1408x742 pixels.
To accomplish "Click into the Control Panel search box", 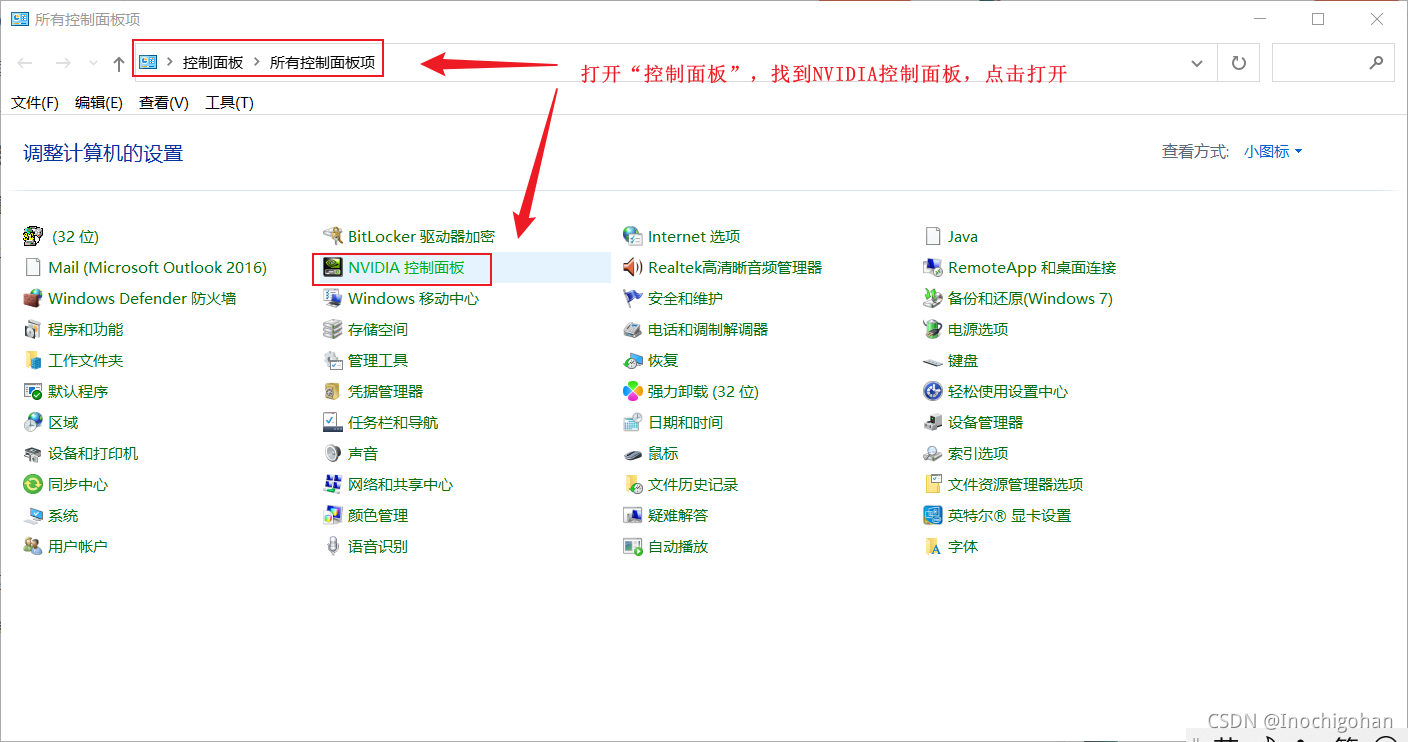I will pos(1333,62).
